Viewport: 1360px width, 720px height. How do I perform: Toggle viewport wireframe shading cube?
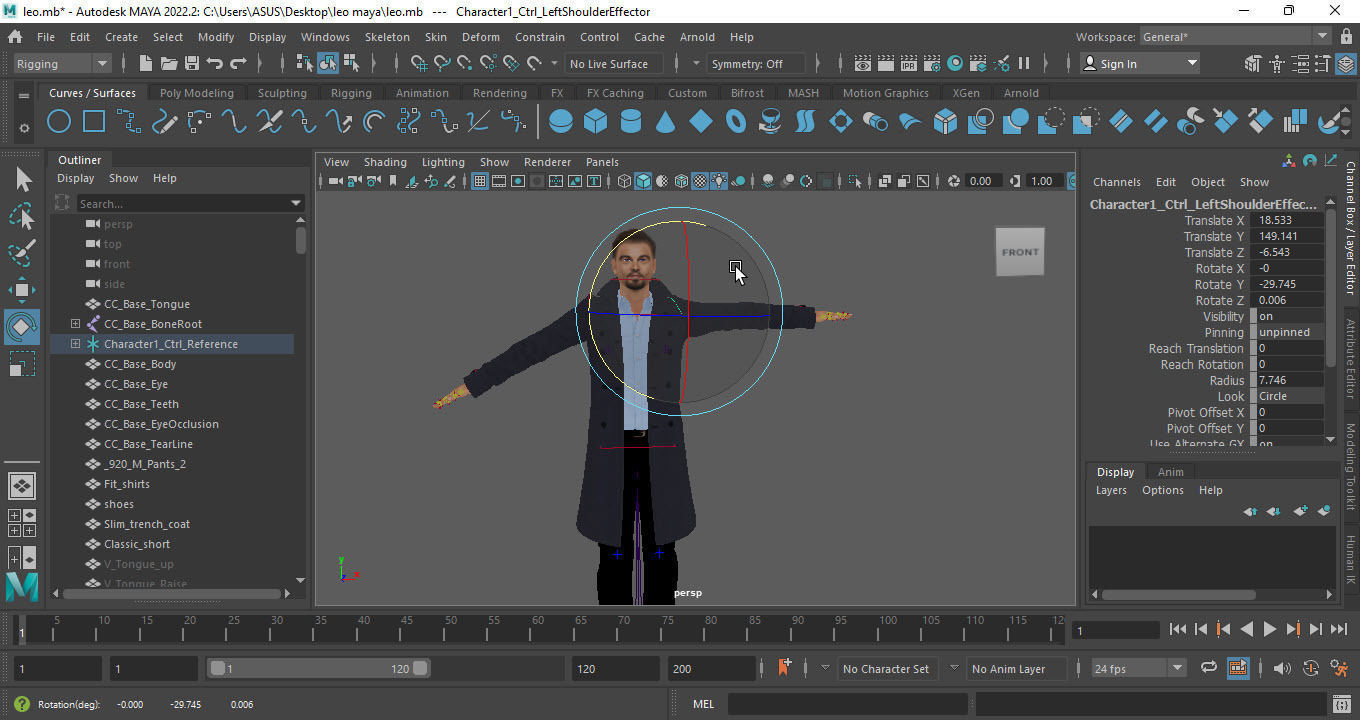(x=624, y=181)
